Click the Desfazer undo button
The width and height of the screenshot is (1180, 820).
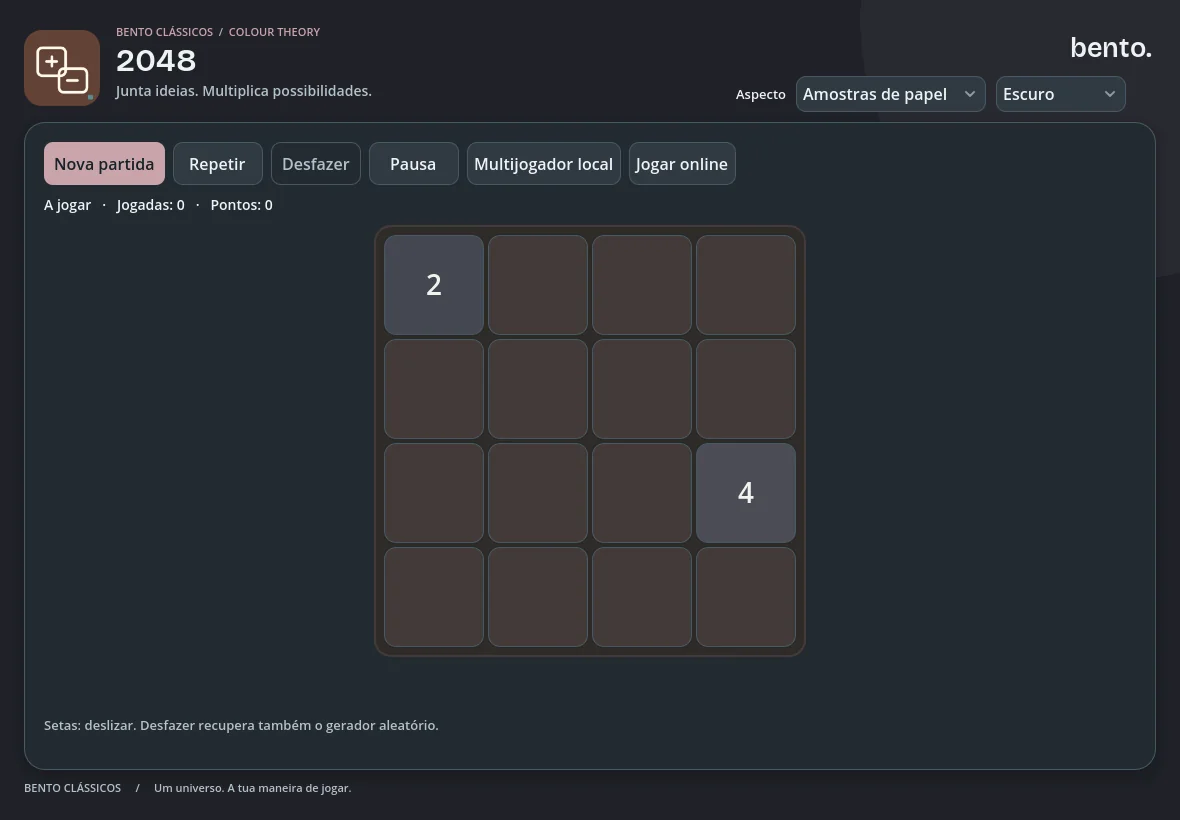pos(315,163)
